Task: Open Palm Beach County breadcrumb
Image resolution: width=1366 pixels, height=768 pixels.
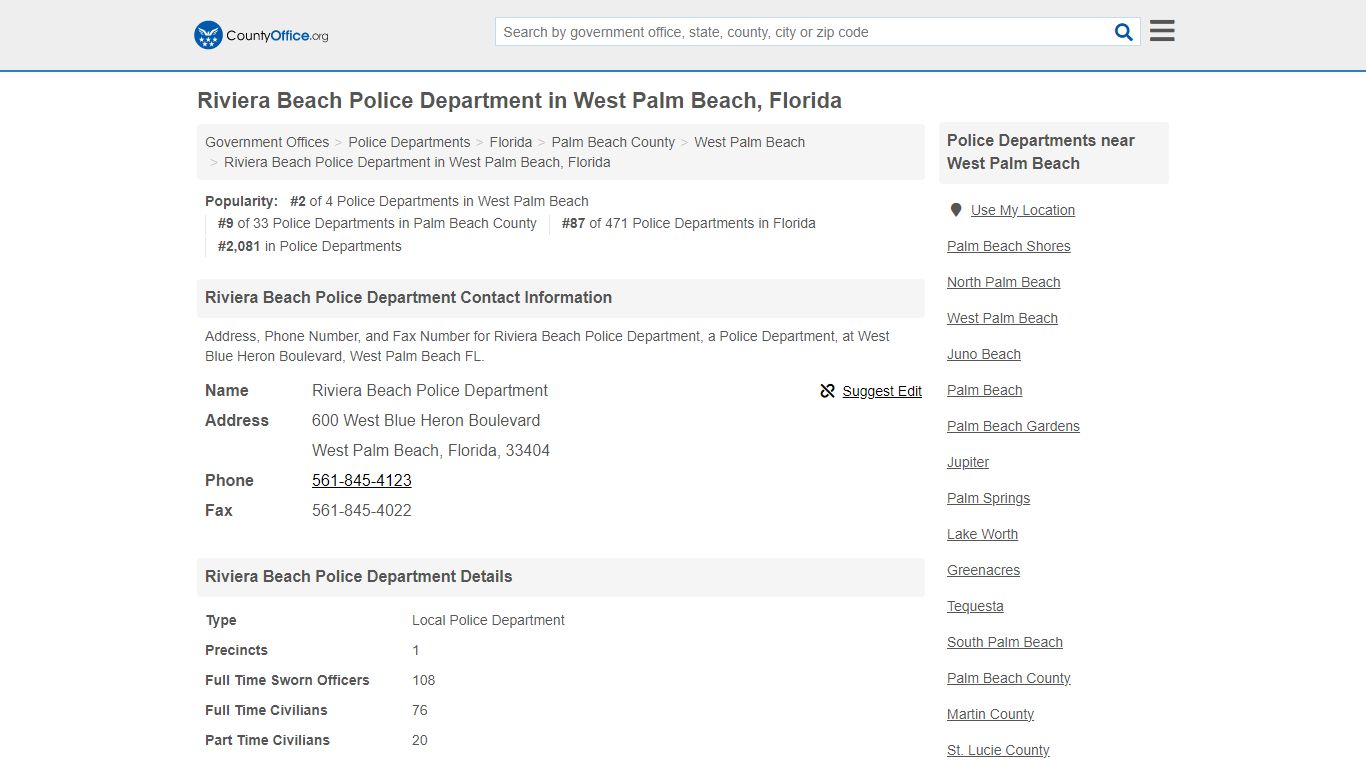Action: 613,142
